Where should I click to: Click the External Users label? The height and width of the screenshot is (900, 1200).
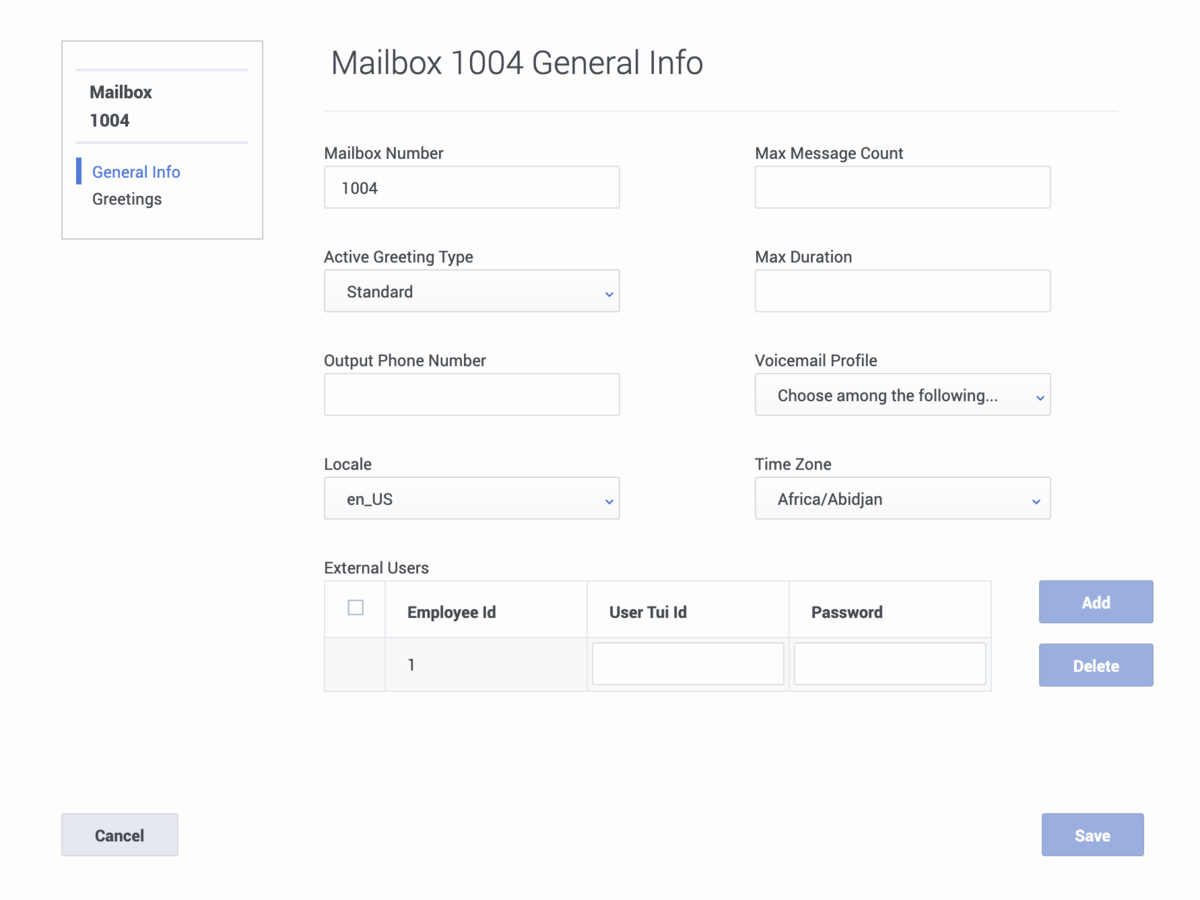(x=376, y=568)
